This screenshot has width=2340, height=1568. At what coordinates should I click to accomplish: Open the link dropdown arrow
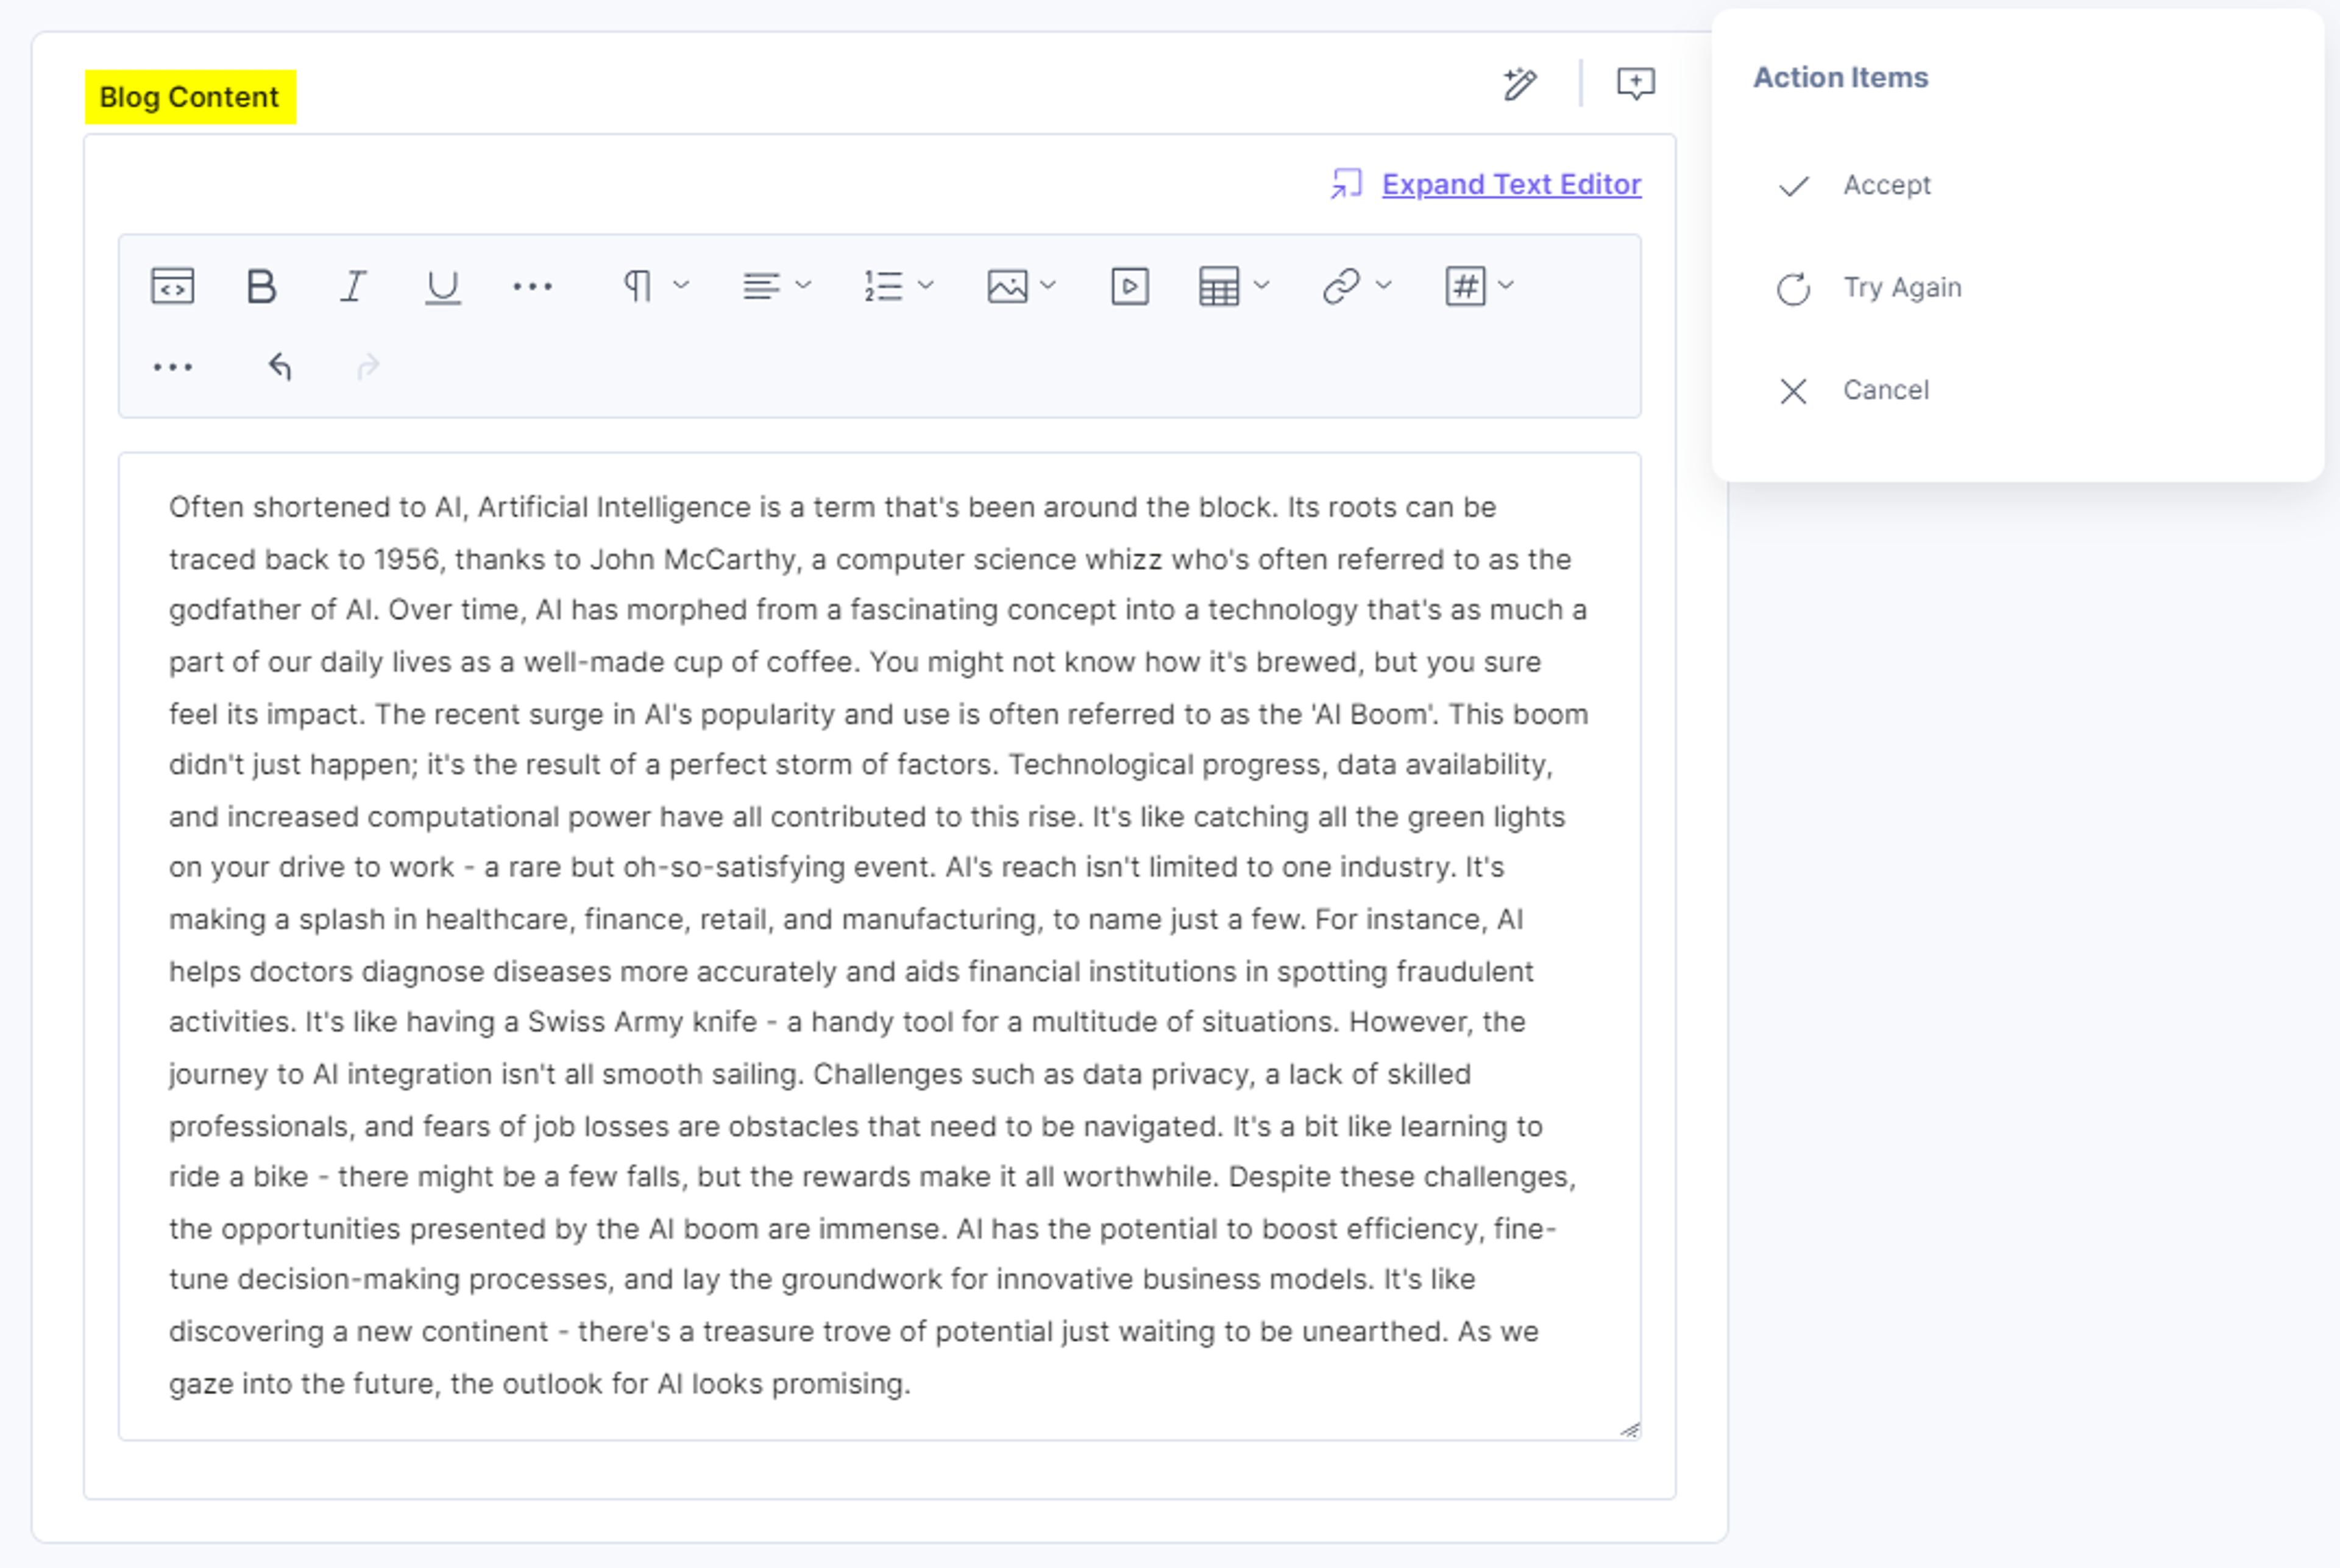pyautogui.click(x=1384, y=285)
